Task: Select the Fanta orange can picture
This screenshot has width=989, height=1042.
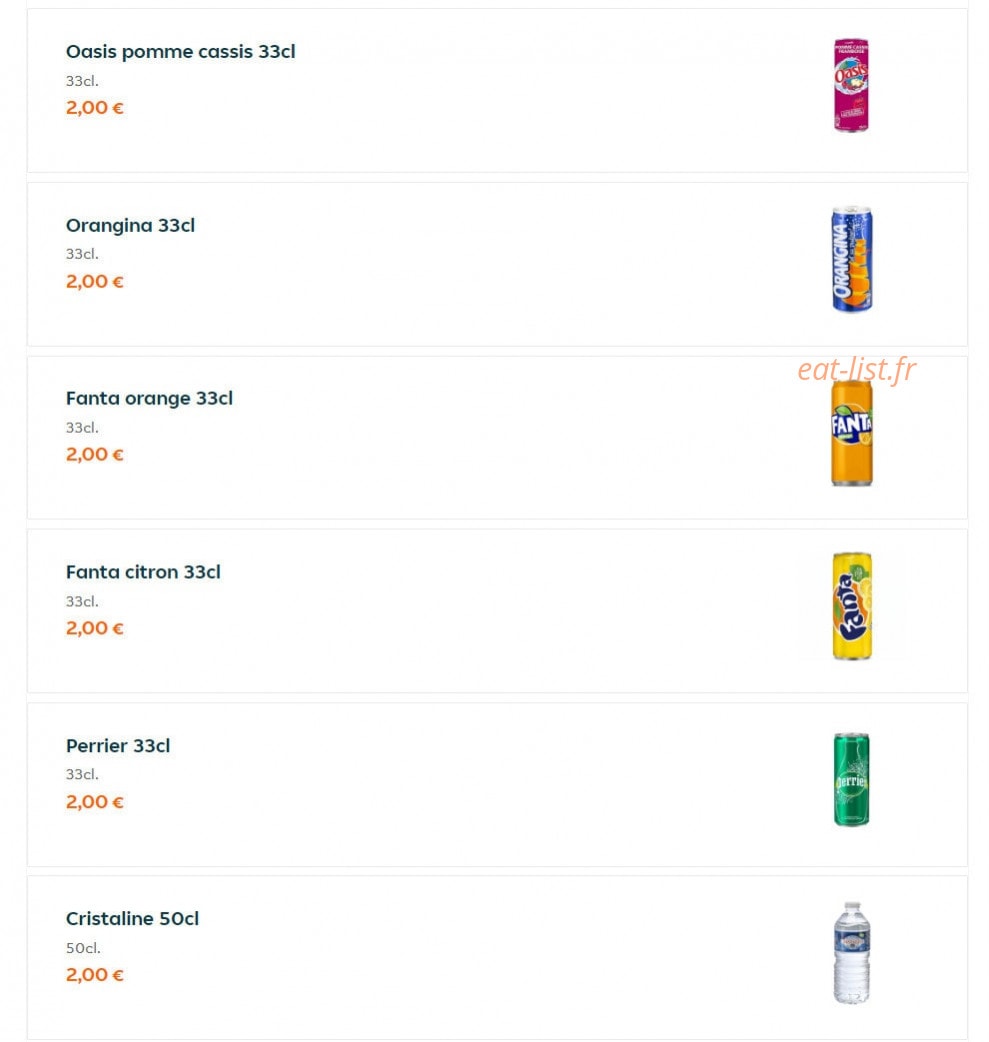Action: point(851,433)
